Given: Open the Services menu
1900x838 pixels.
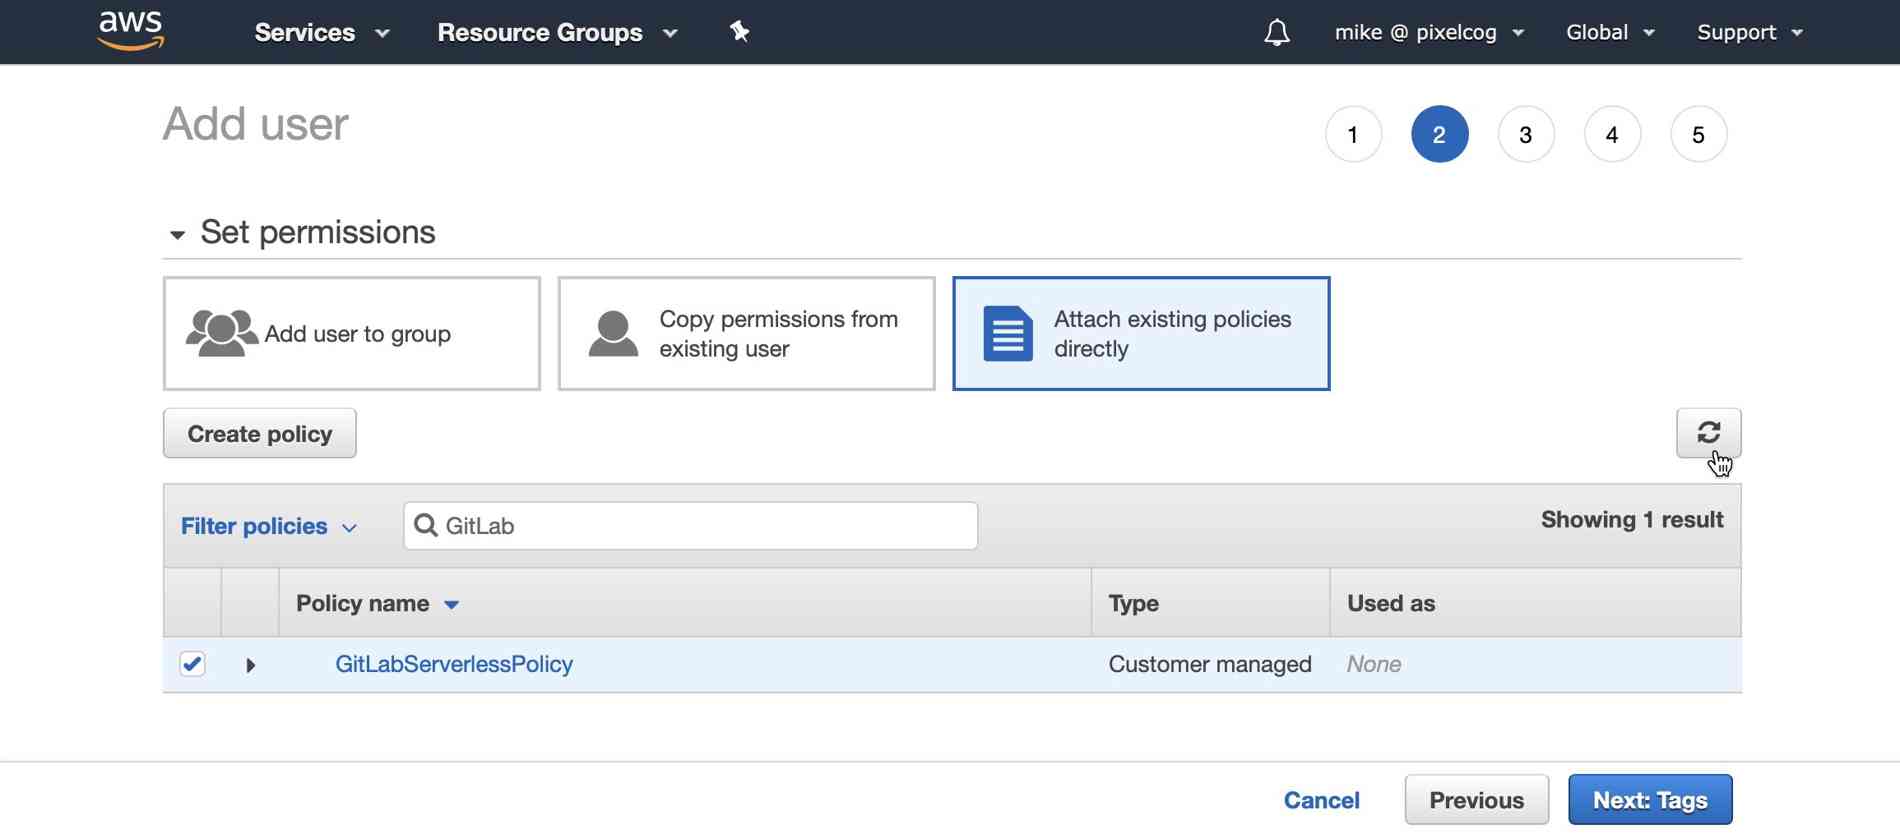Looking at the screenshot, I should (x=321, y=32).
